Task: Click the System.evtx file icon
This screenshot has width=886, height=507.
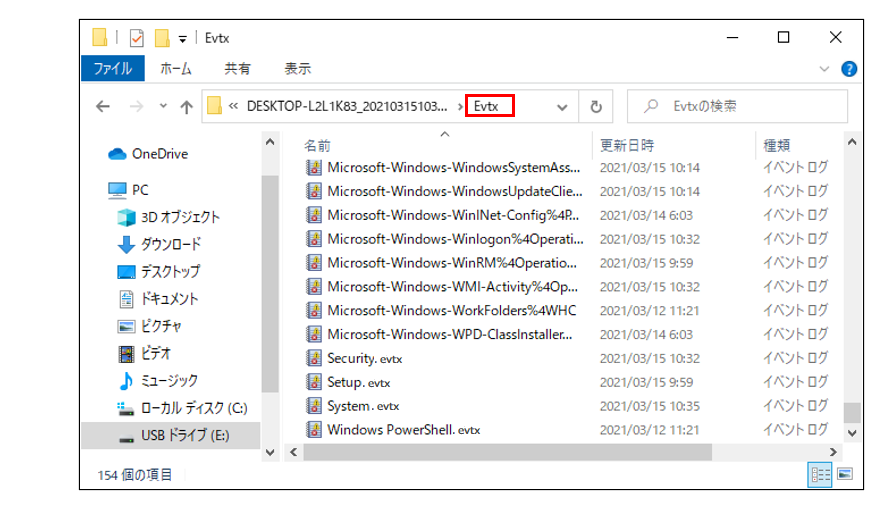Action: [314, 406]
